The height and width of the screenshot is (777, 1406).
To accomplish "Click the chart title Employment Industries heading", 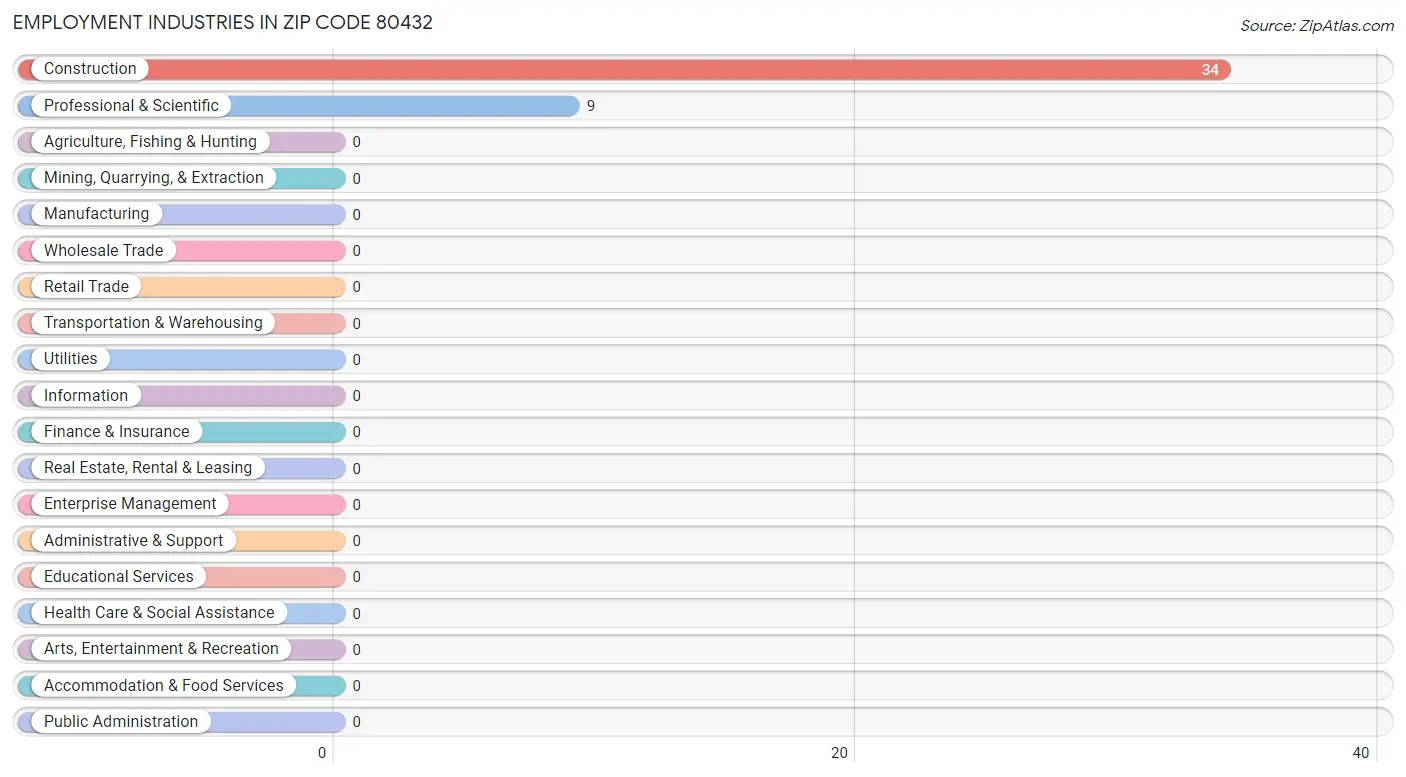I will [x=223, y=22].
